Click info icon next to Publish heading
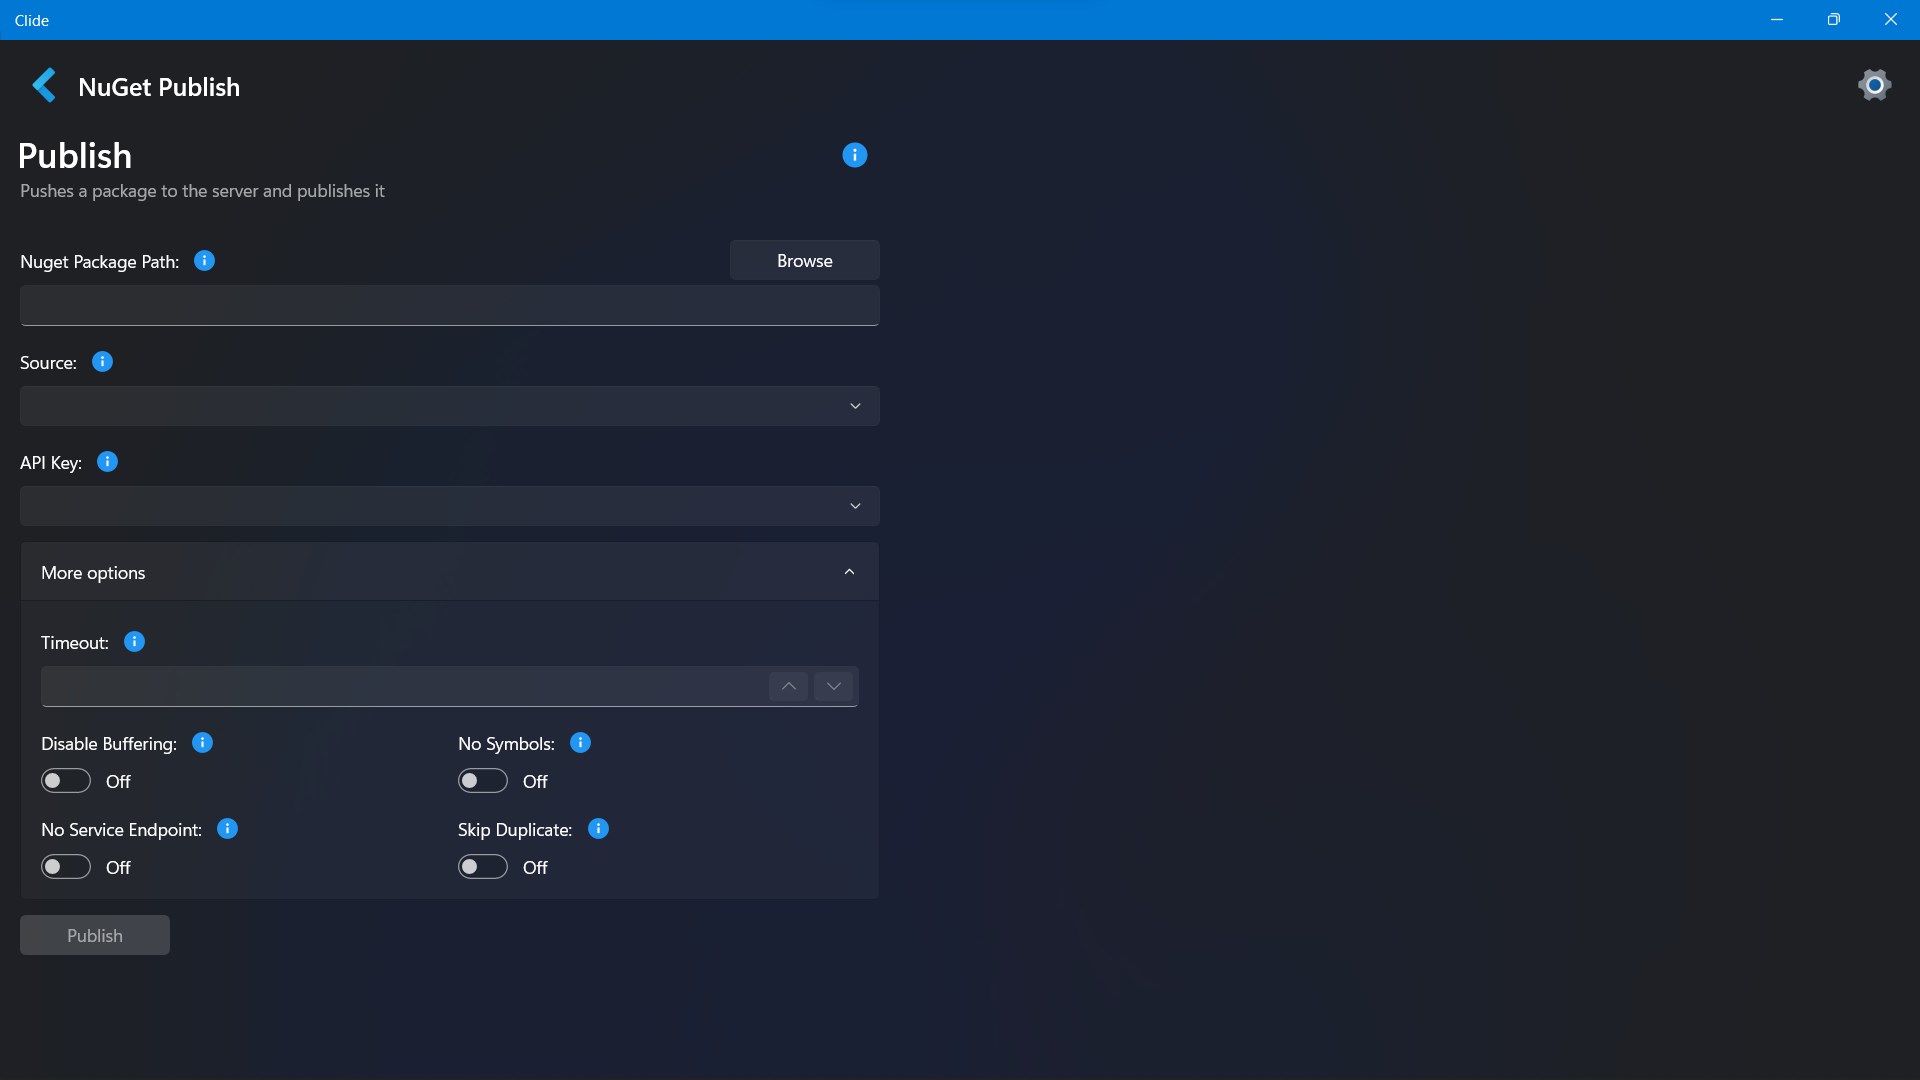Screen dimensions: 1920x1080 click(854, 155)
